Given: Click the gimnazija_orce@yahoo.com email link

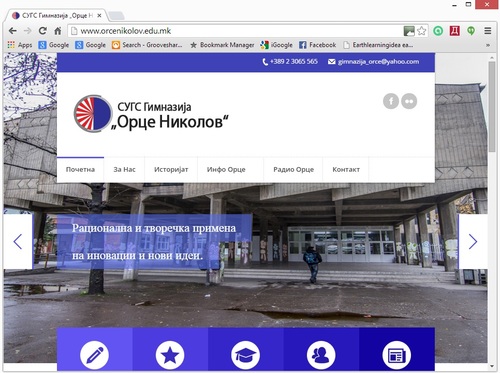Looking at the screenshot, I should click(378, 62).
